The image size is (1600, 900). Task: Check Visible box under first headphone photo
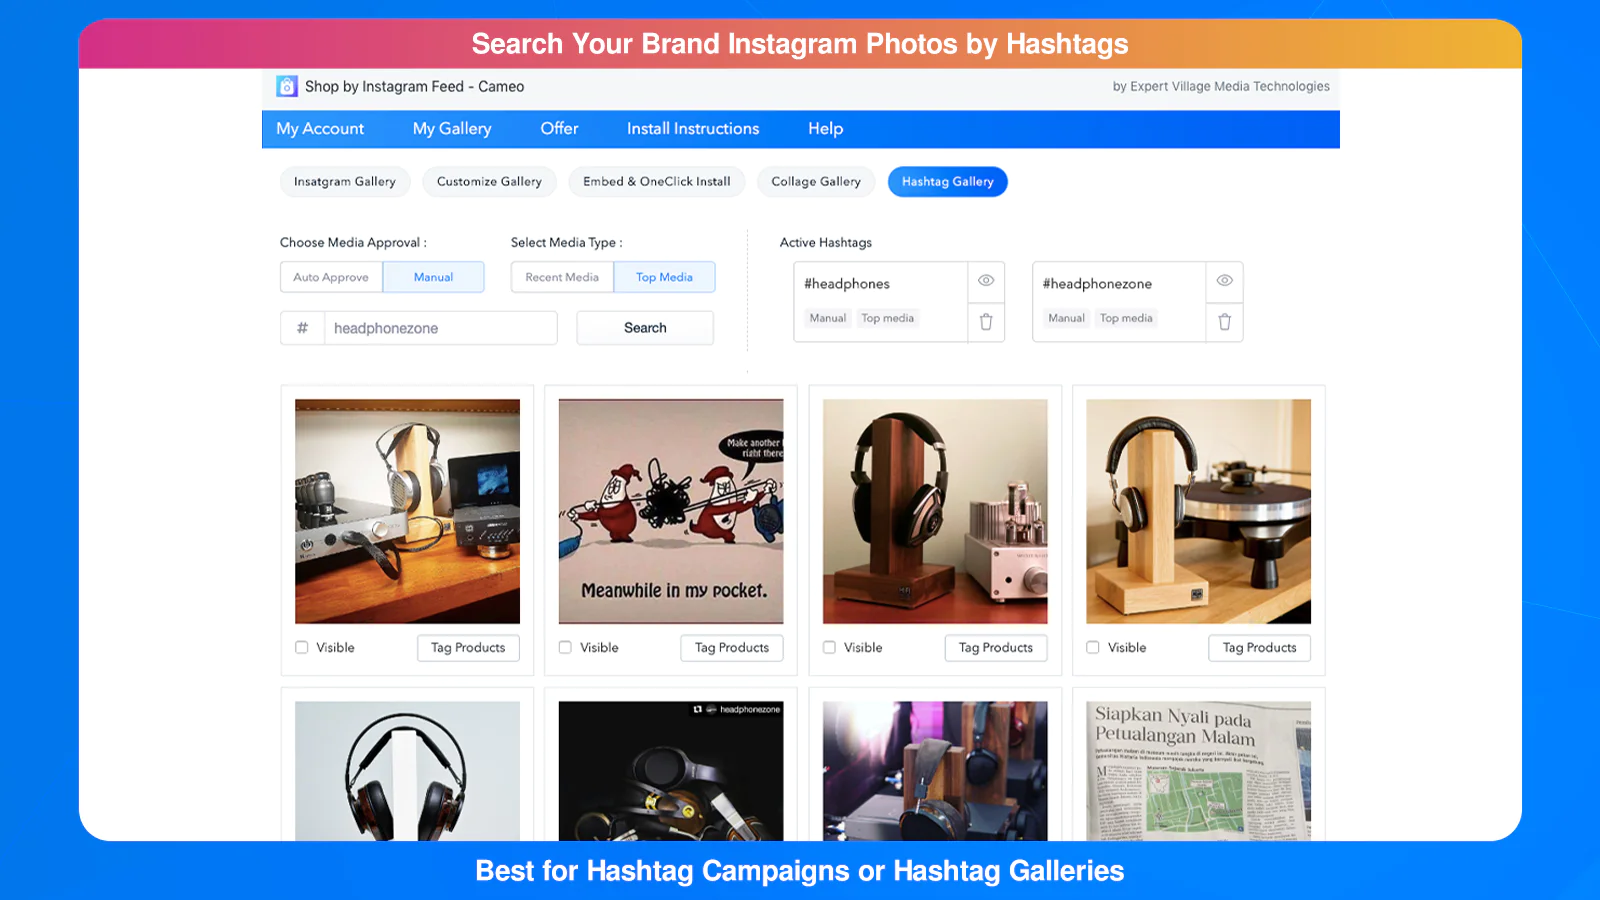click(x=302, y=647)
